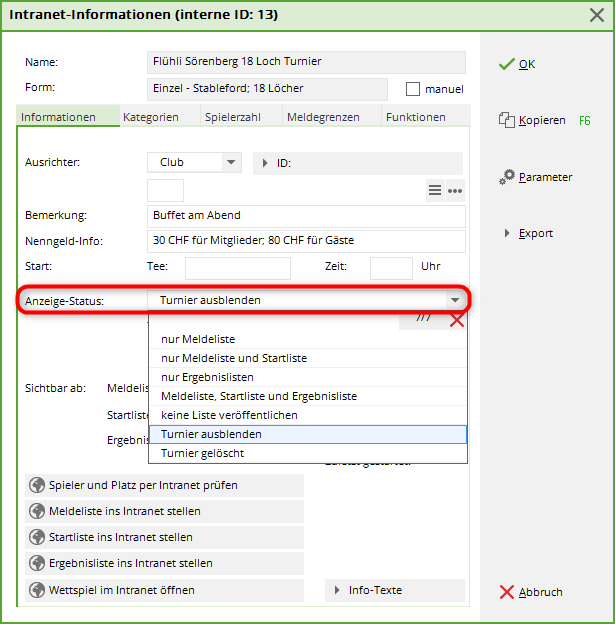Go to the Funktionen tab

pyautogui.click(x=426, y=117)
